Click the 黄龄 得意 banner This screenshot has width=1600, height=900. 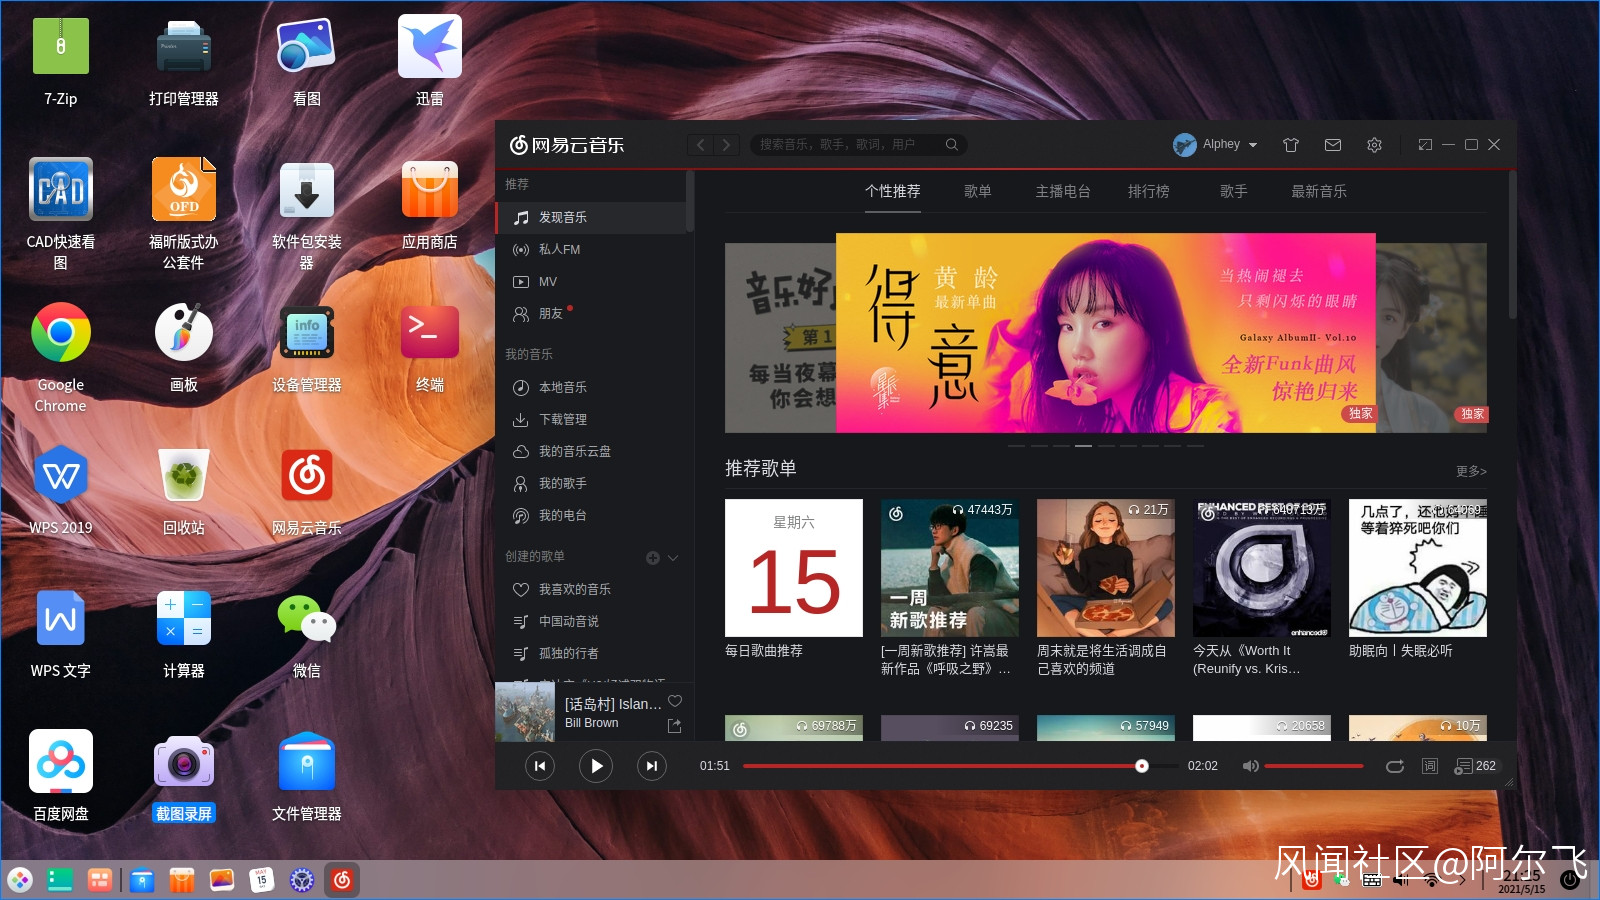[x=1106, y=333]
